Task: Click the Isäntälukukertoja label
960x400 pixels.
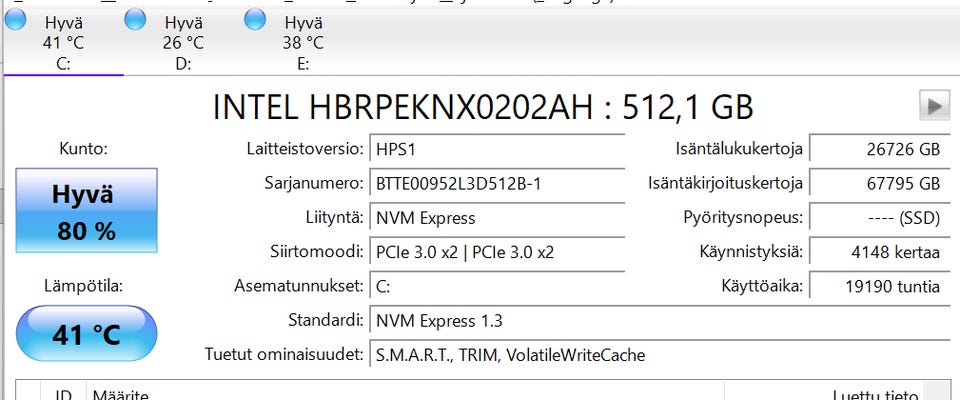Action: 739,149
